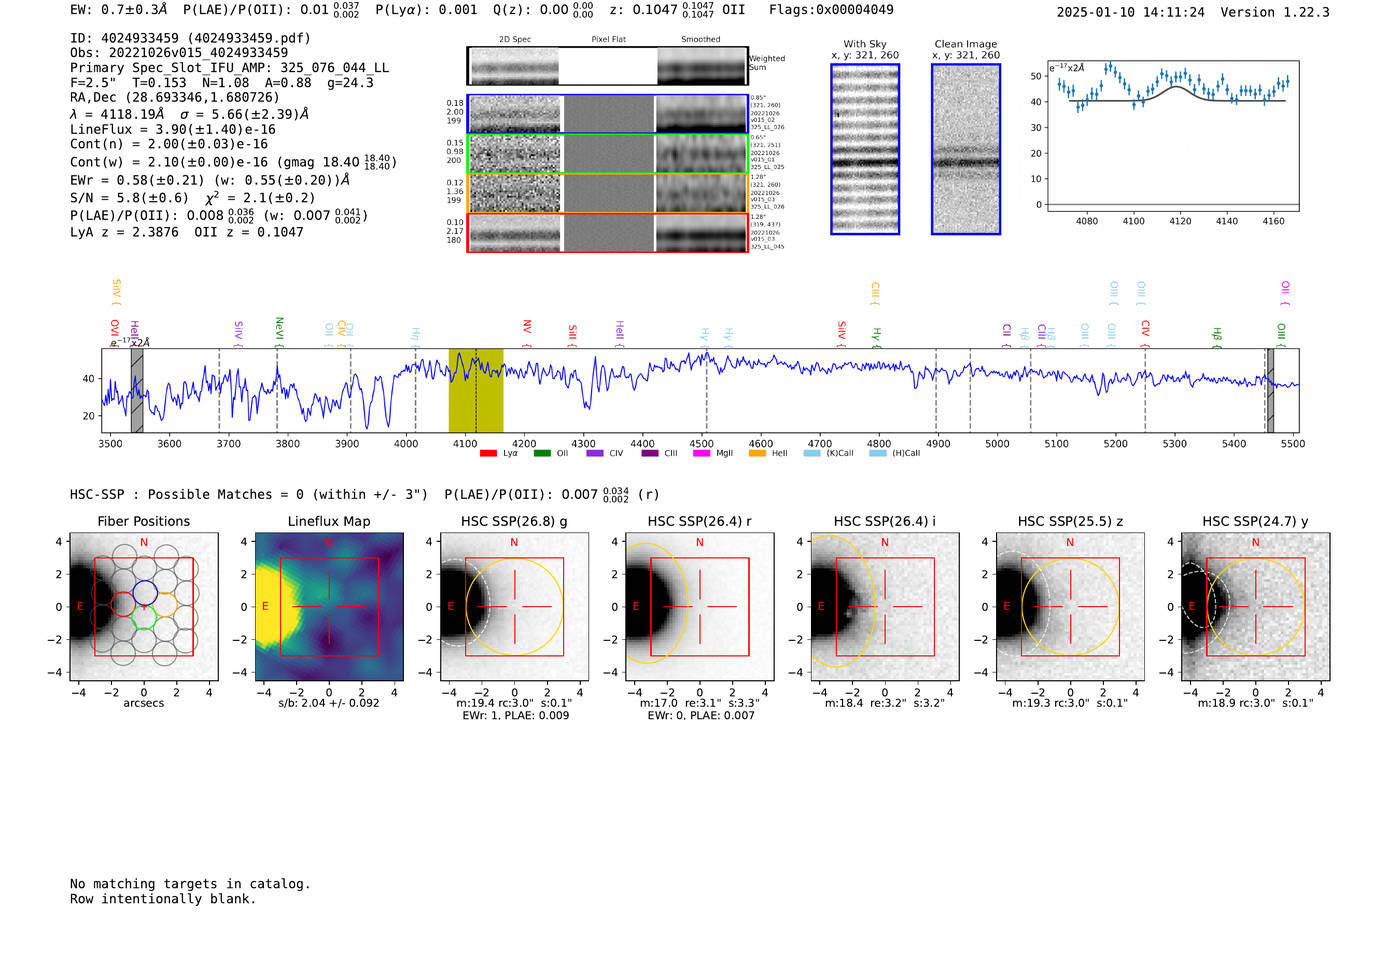Click the hatched gray region near 3550

point(137,390)
